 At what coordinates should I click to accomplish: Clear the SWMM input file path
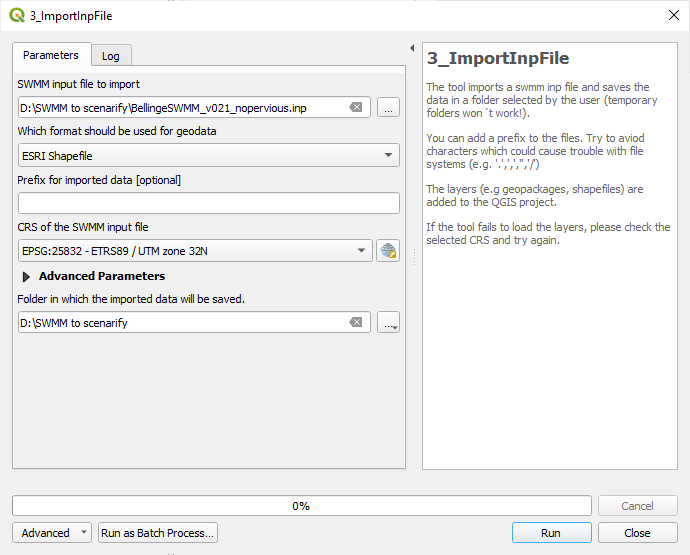coord(356,108)
